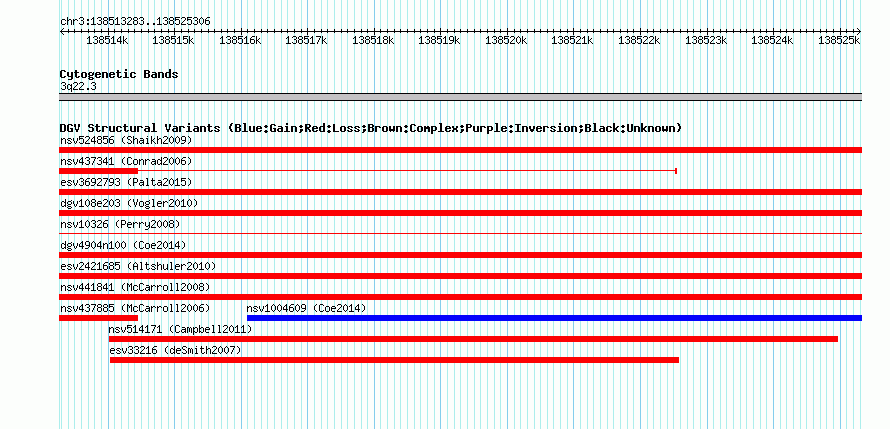This screenshot has width=890, height=429.
Task: Click the nsv437885 (McCarroll2006) label
Action: [135, 308]
